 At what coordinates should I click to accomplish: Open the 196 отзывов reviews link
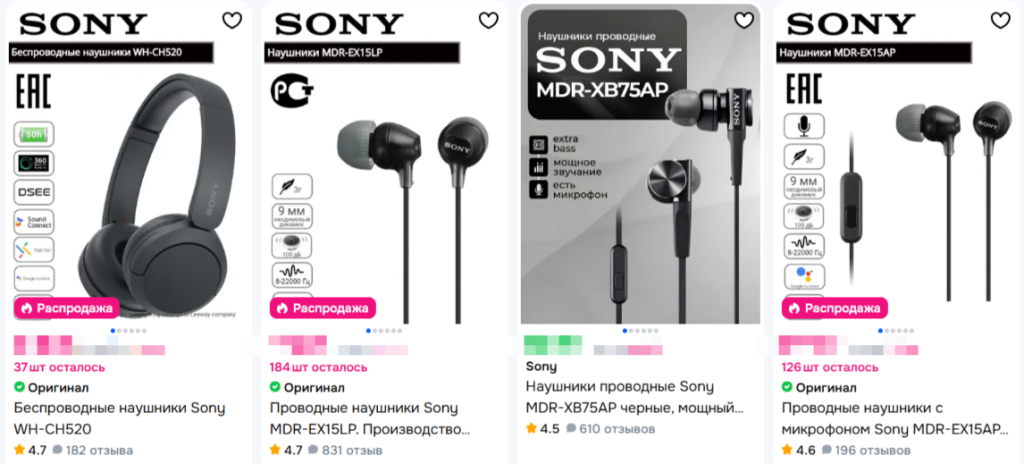click(866, 450)
